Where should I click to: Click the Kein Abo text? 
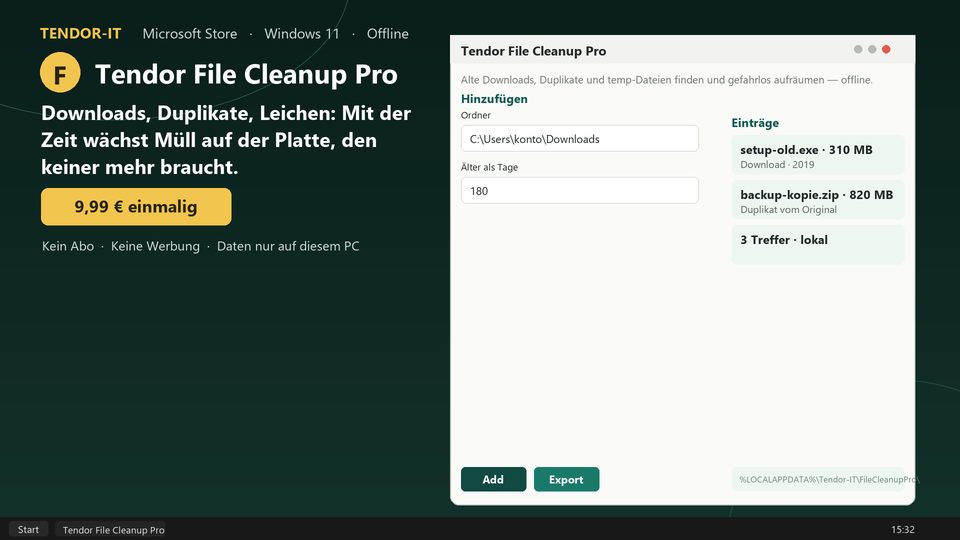68,246
